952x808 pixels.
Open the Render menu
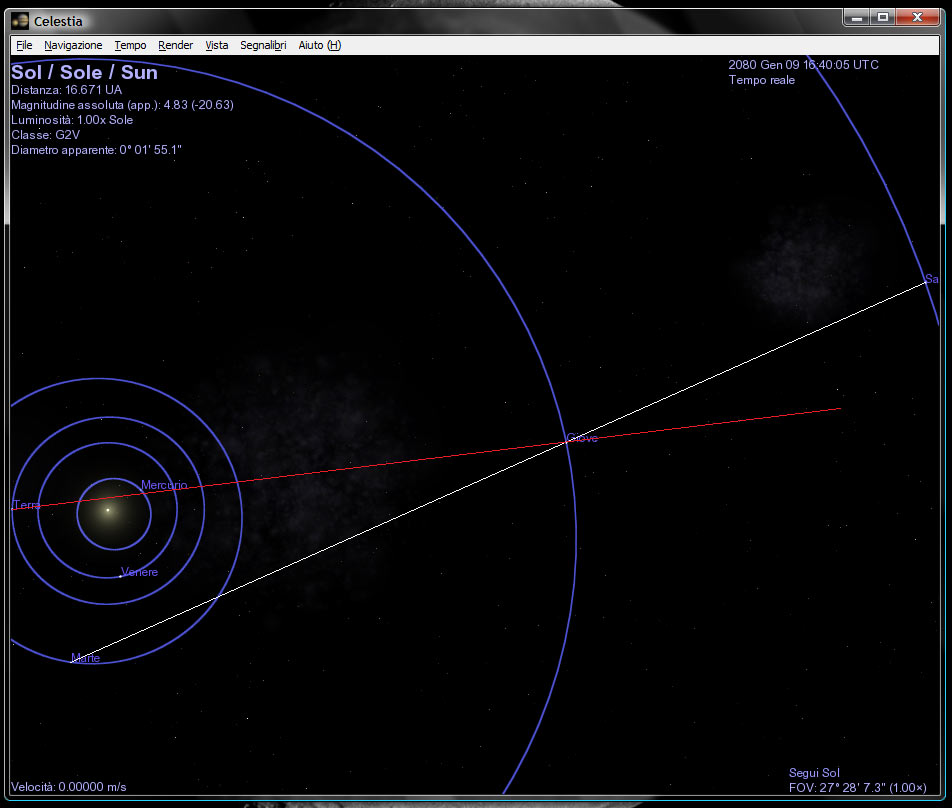coord(175,45)
